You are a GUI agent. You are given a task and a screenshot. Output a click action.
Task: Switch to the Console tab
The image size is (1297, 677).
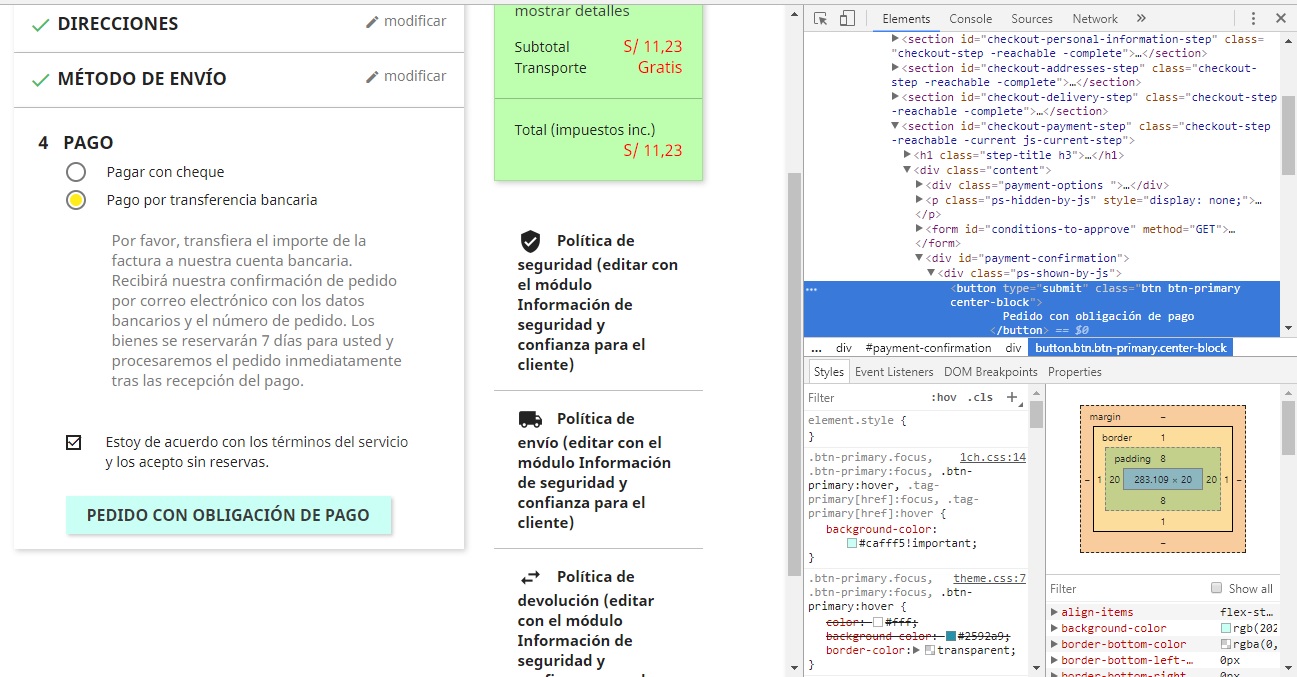(970, 18)
